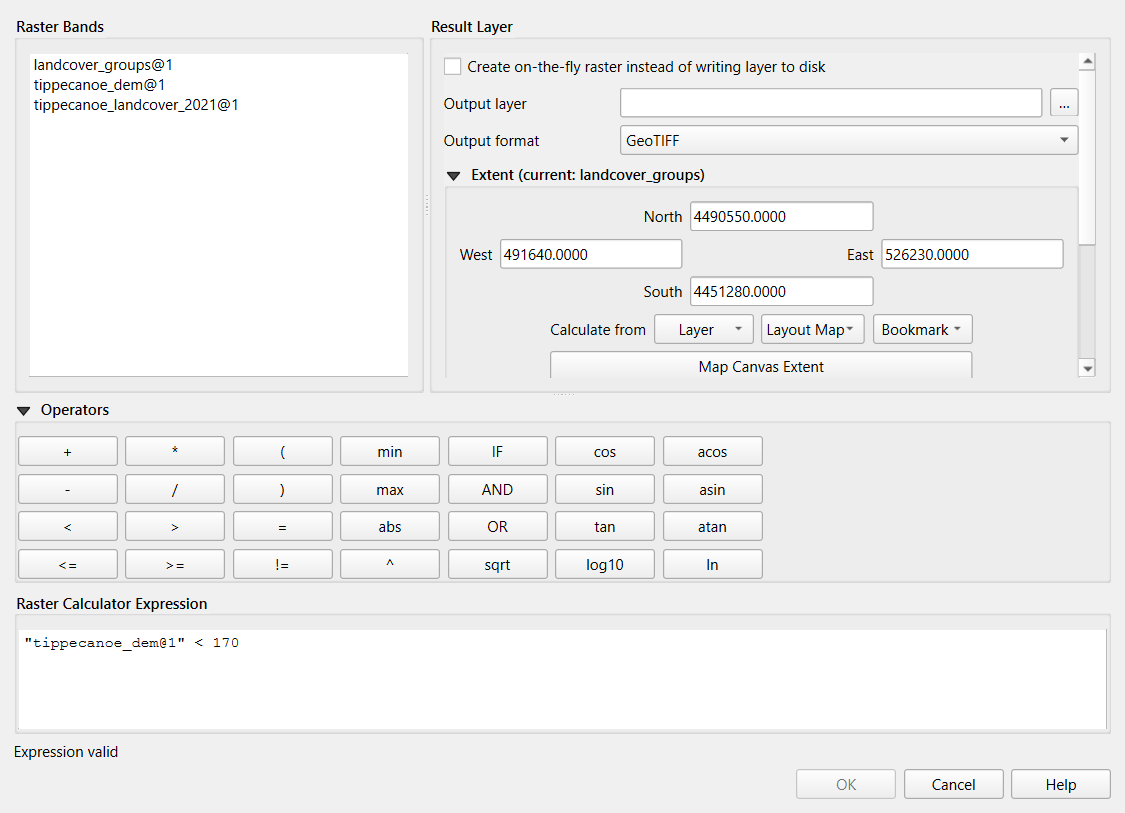Insert the asin function
Image resolution: width=1125 pixels, height=813 pixels.
pos(712,489)
